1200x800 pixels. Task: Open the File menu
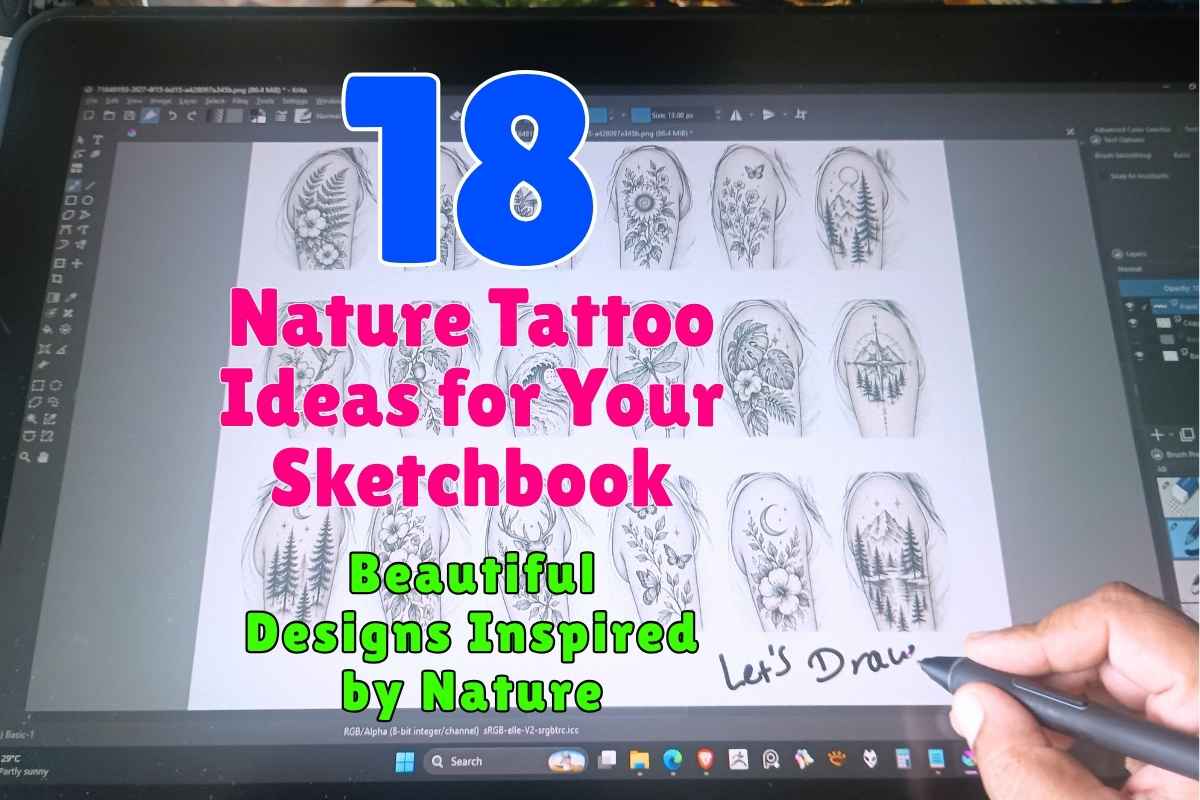(92, 101)
